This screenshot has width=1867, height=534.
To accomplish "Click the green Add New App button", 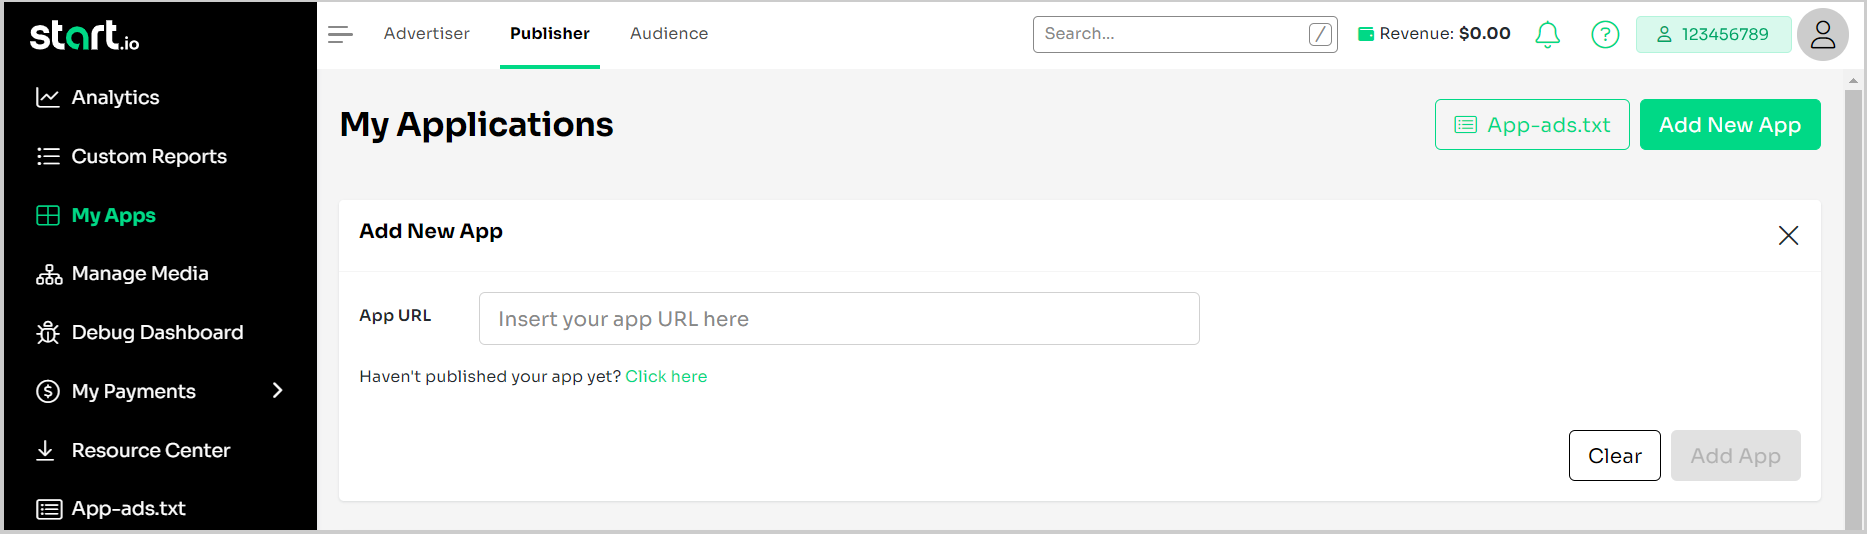I will [x=1729, y=125].
